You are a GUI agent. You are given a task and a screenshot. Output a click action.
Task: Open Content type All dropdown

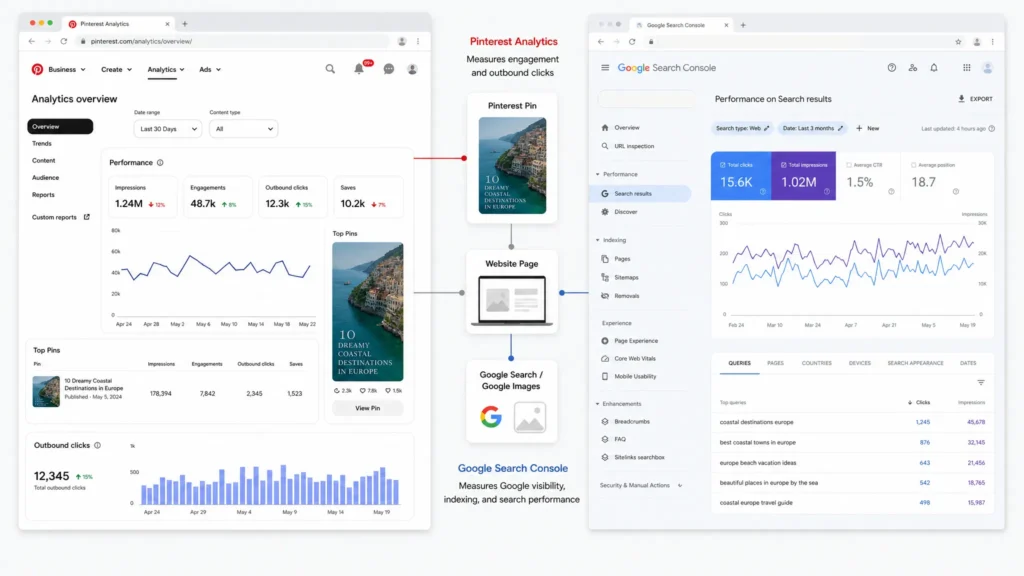(x=244, y=129)
